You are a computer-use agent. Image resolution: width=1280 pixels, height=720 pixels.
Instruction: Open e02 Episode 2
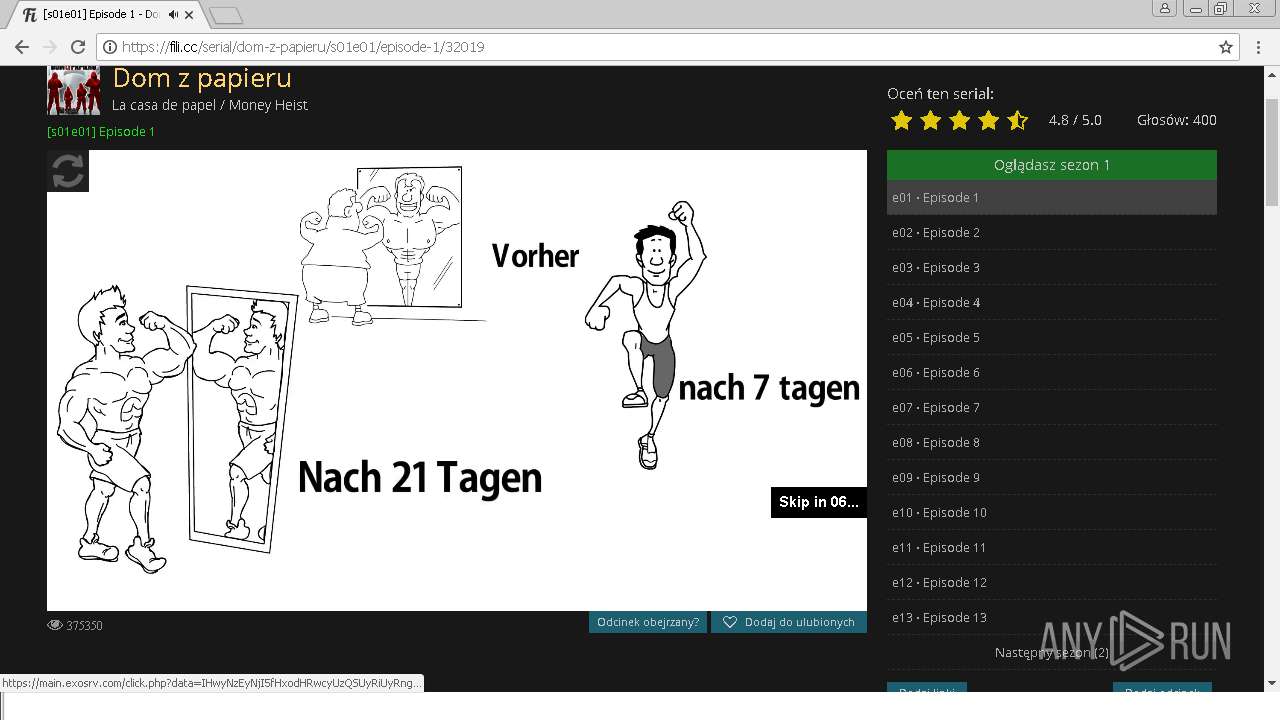(1052, 232)
